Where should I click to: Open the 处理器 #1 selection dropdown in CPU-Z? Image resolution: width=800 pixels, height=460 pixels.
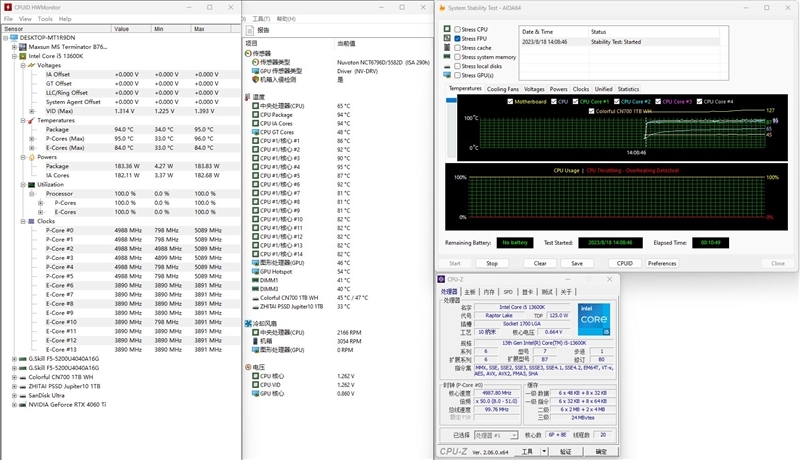496,435
